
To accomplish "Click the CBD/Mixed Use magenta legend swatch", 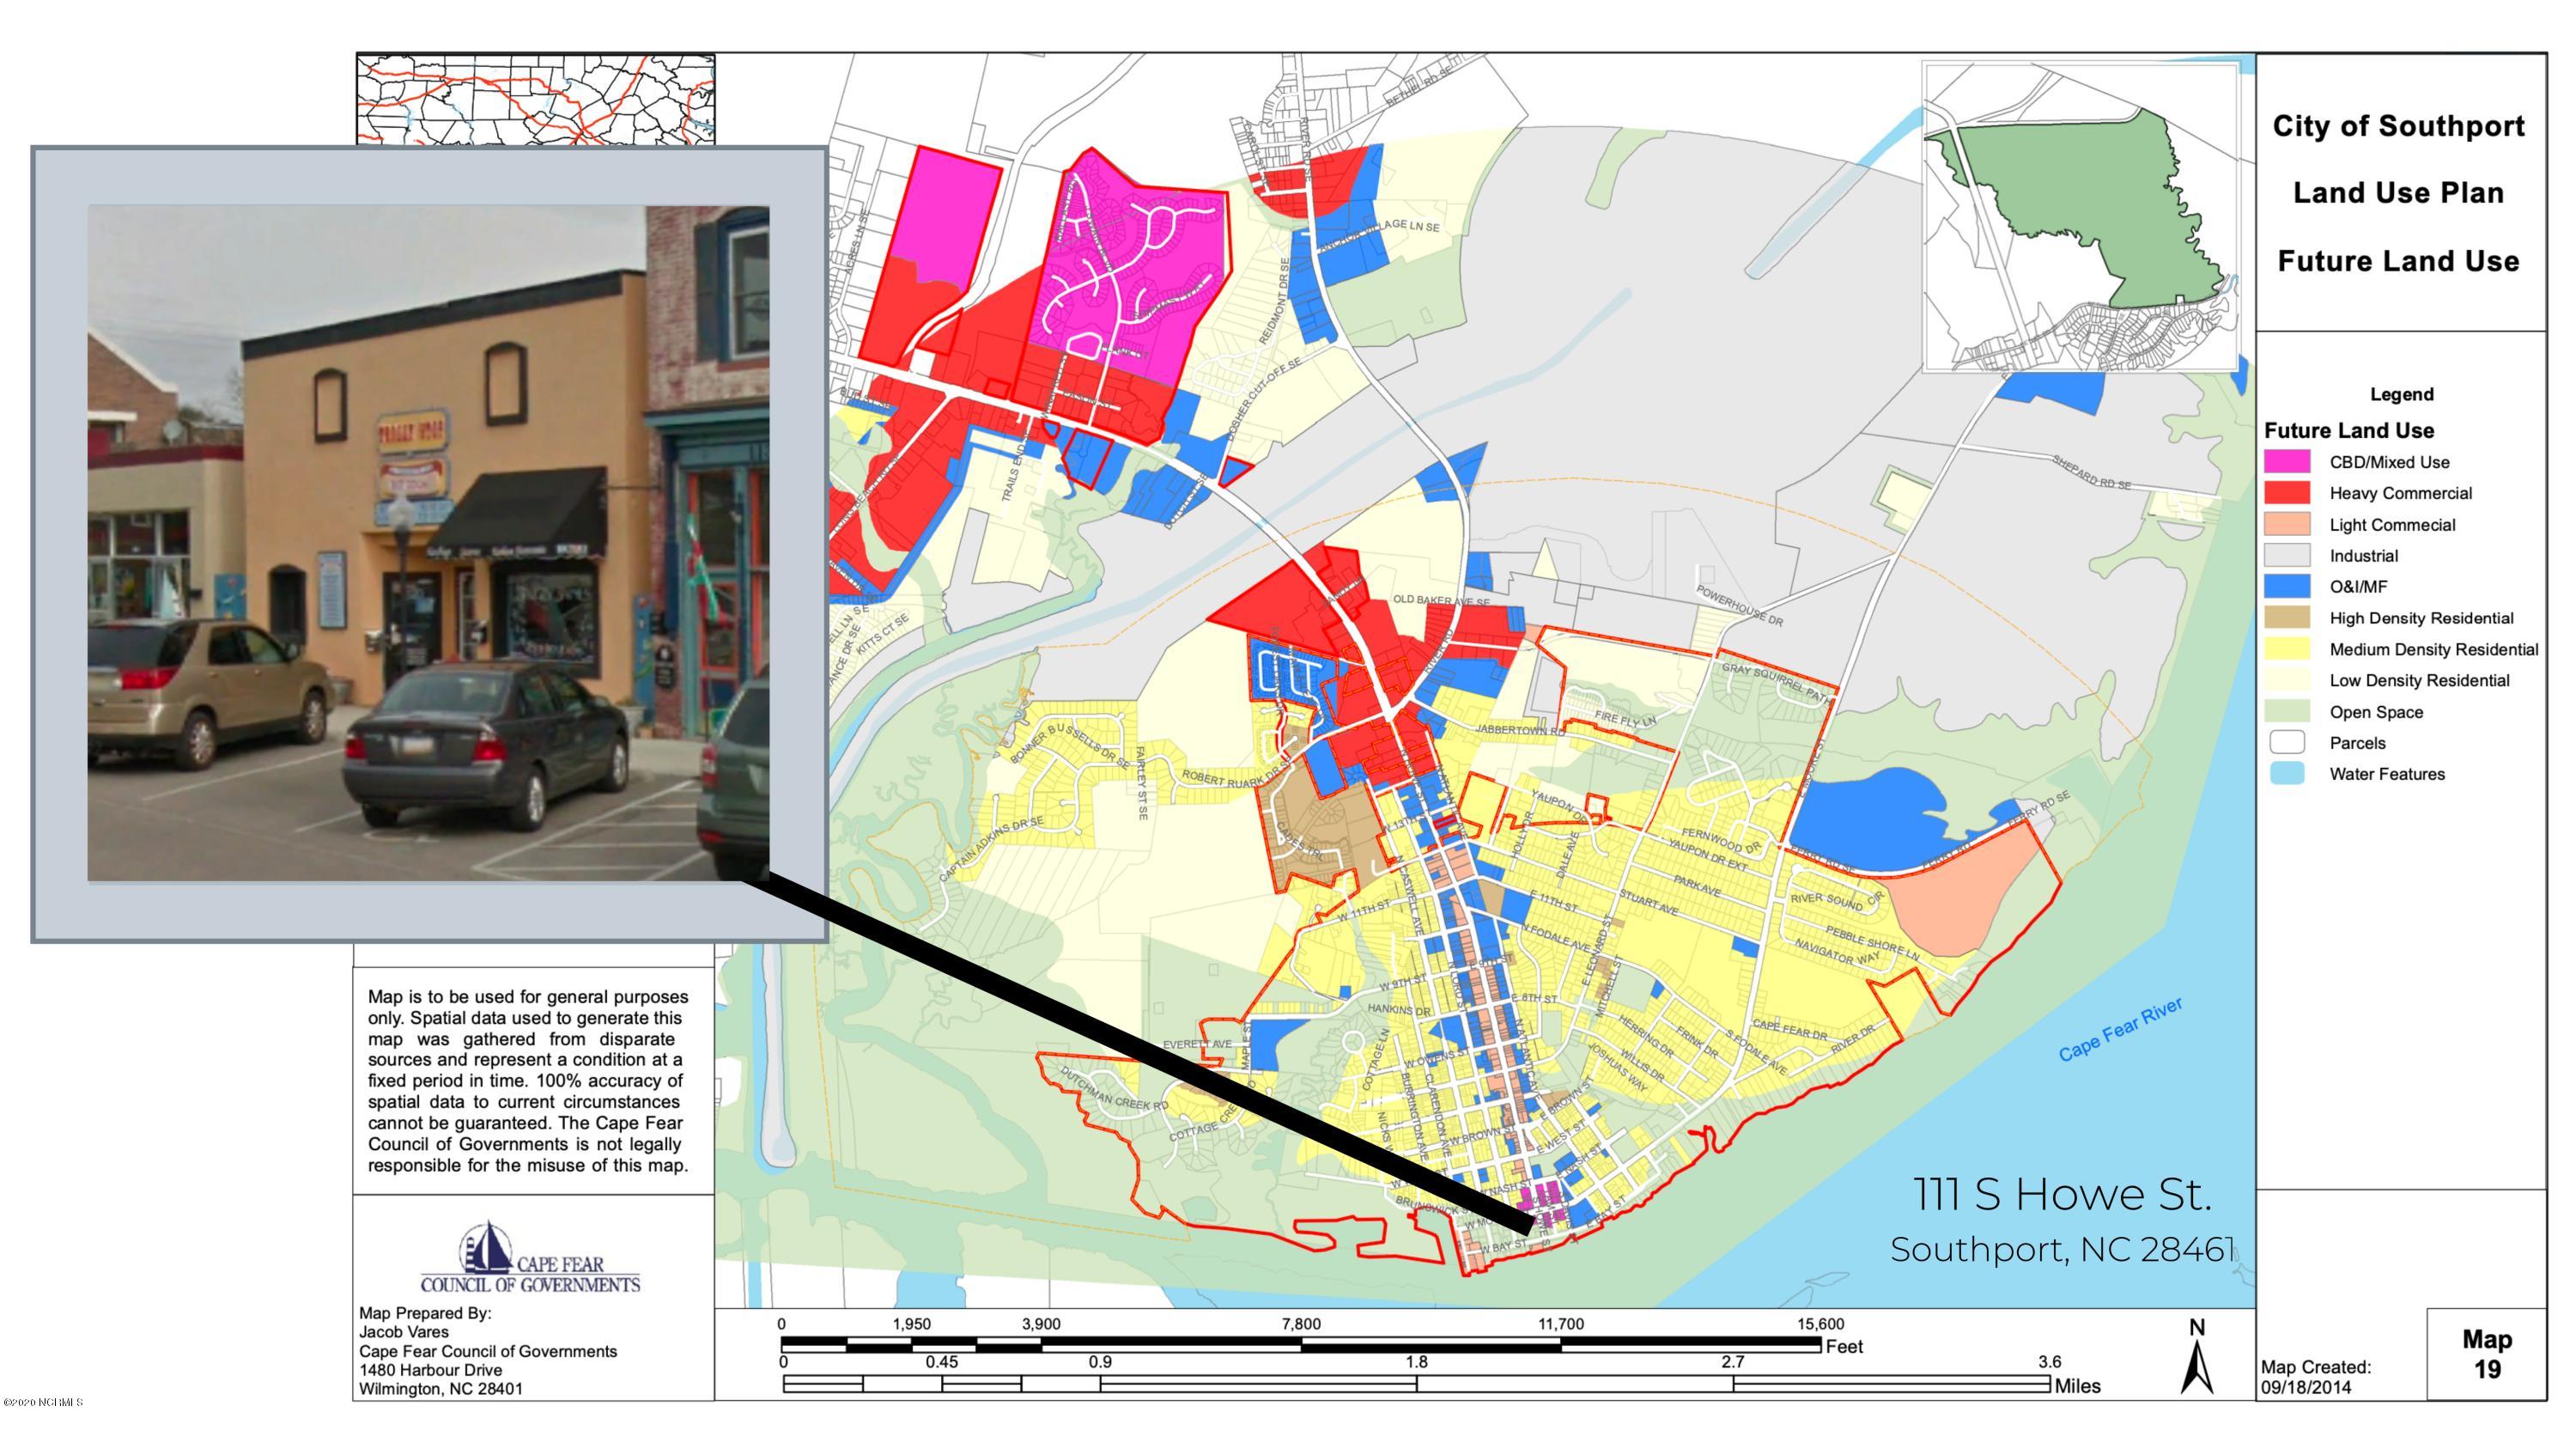I will click(x=2287, y=462).
